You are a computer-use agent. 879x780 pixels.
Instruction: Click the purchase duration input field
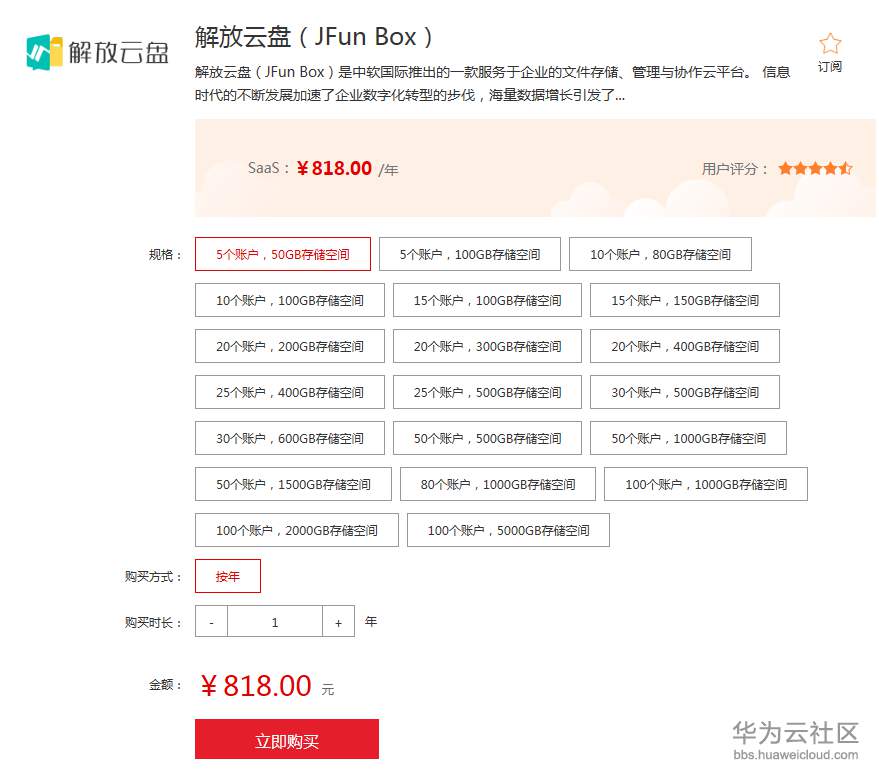(x=274, y=621)
